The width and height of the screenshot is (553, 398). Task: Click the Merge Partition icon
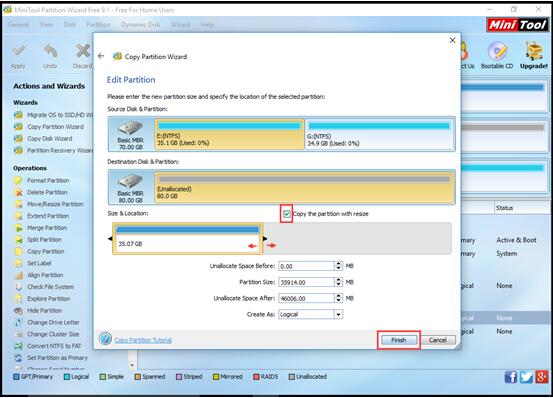coord(18,228)
